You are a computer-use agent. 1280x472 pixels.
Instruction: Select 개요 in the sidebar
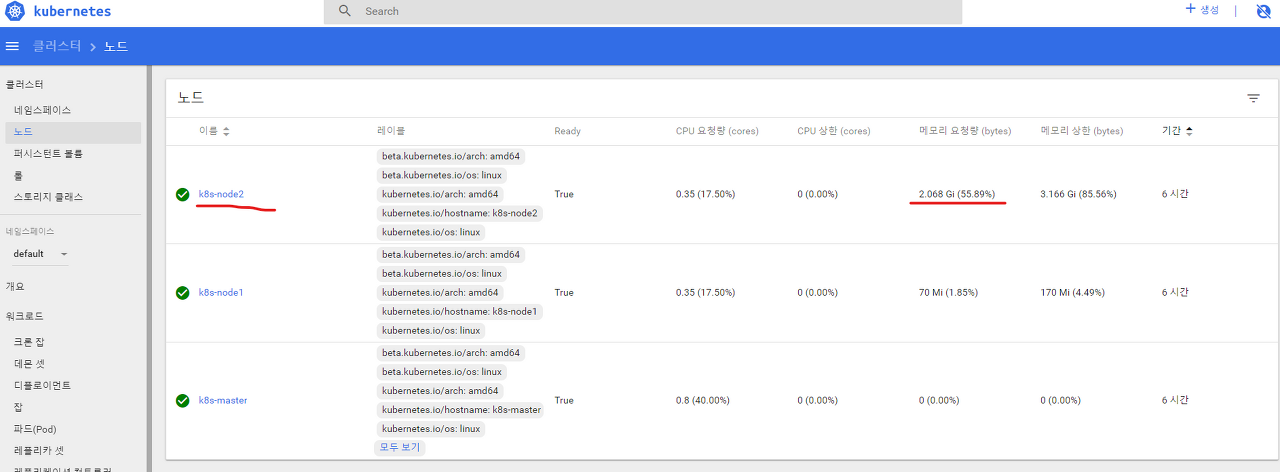click(x=15, y=286)
